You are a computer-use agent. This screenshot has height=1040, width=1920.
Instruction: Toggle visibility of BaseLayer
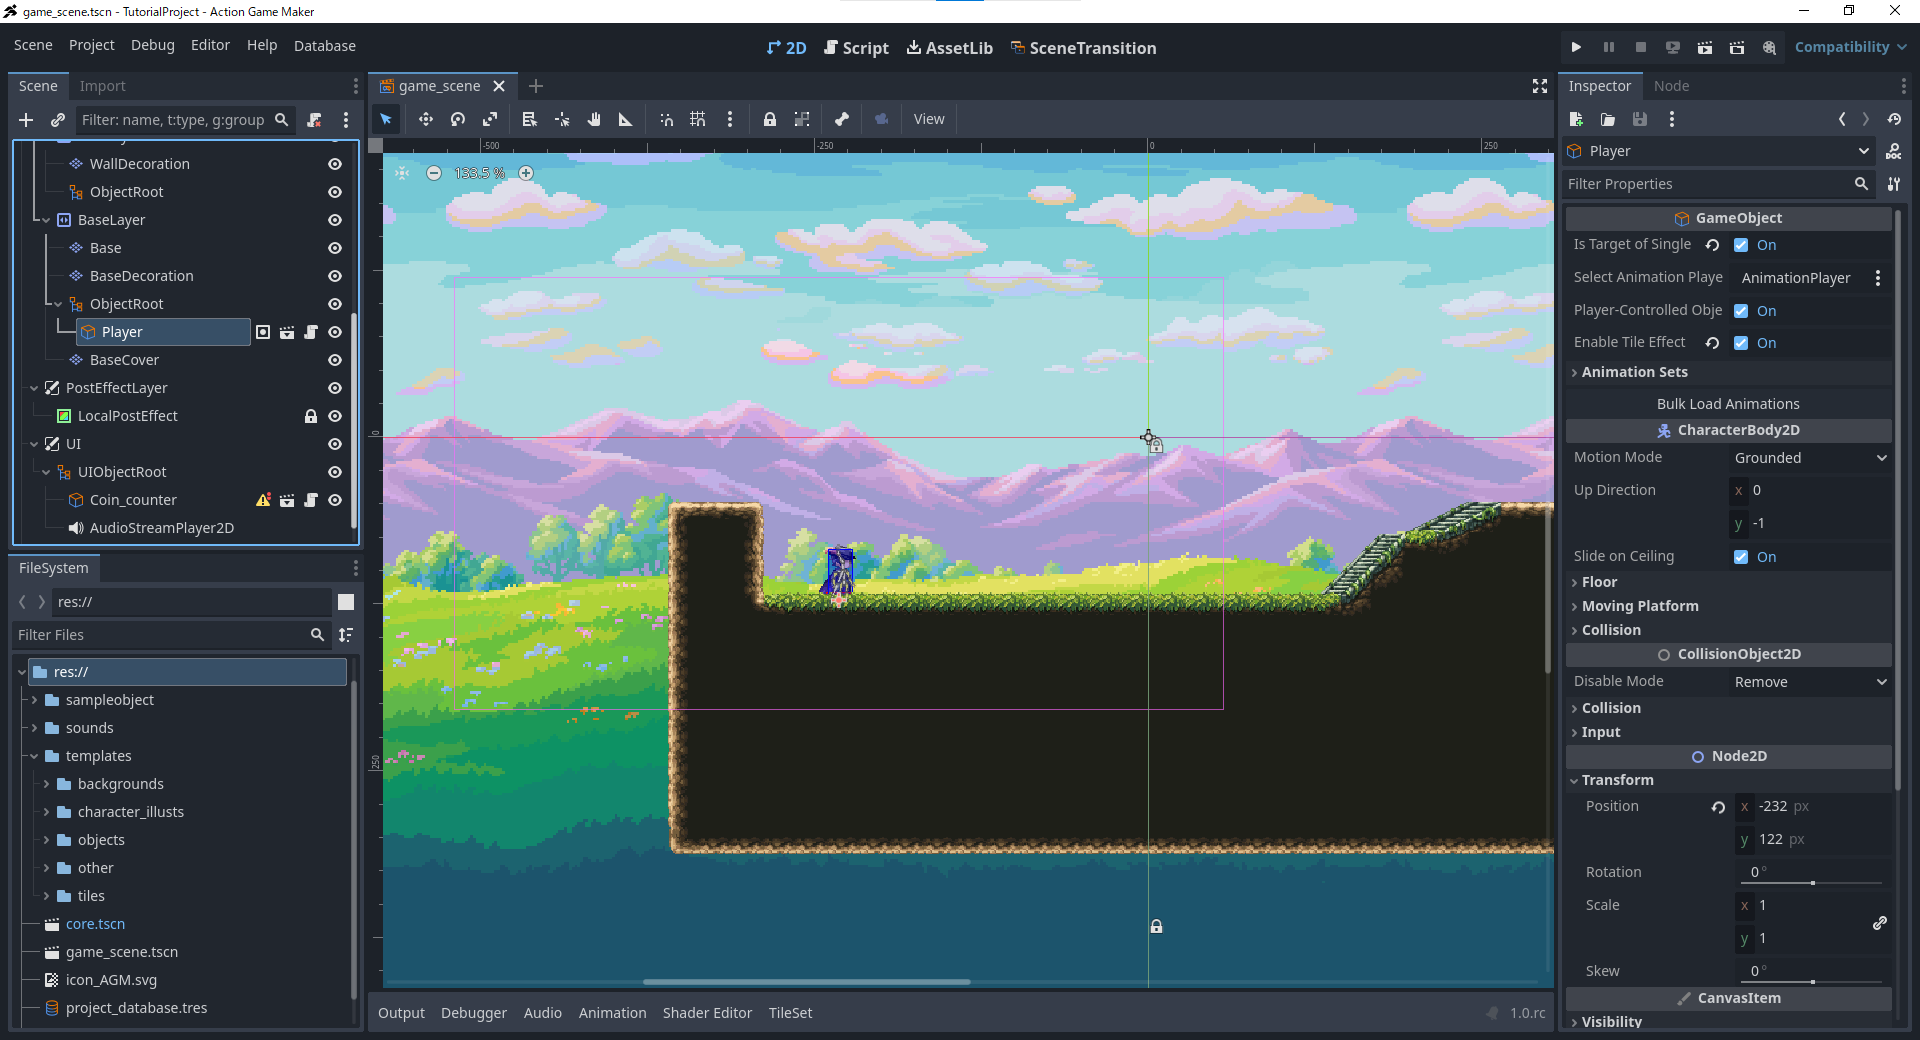click(335, 220)
